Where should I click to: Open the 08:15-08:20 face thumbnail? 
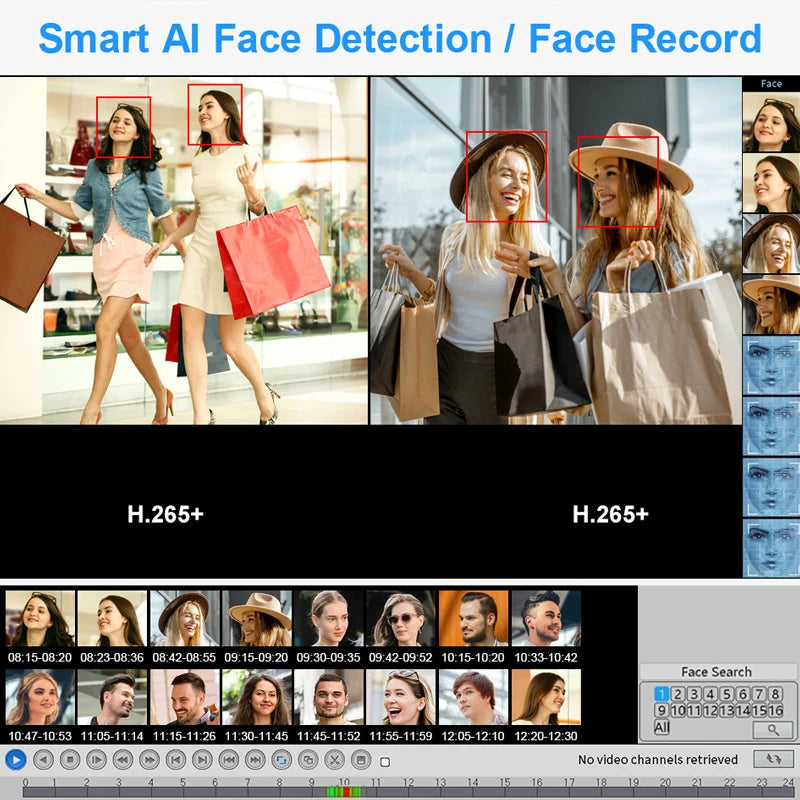tap(39, 620)
